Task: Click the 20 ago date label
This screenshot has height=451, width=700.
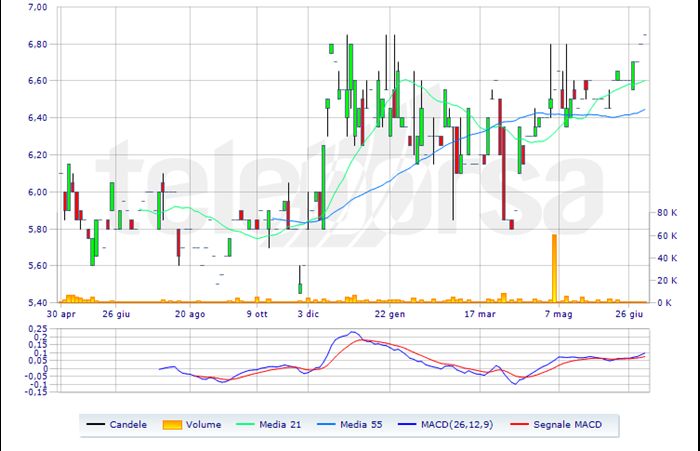Action: [190, 314]
